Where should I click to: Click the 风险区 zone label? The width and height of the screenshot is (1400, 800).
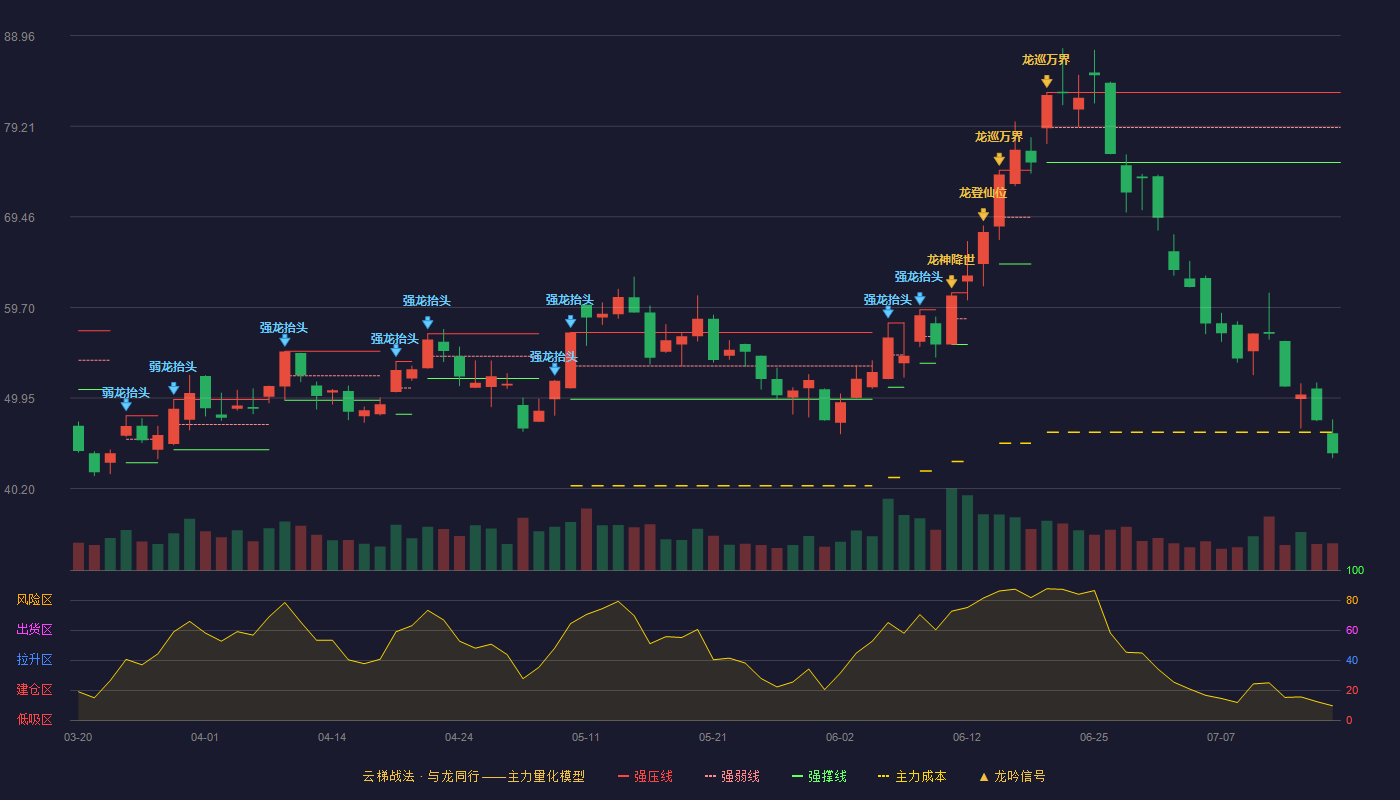(x=34, y=600)
